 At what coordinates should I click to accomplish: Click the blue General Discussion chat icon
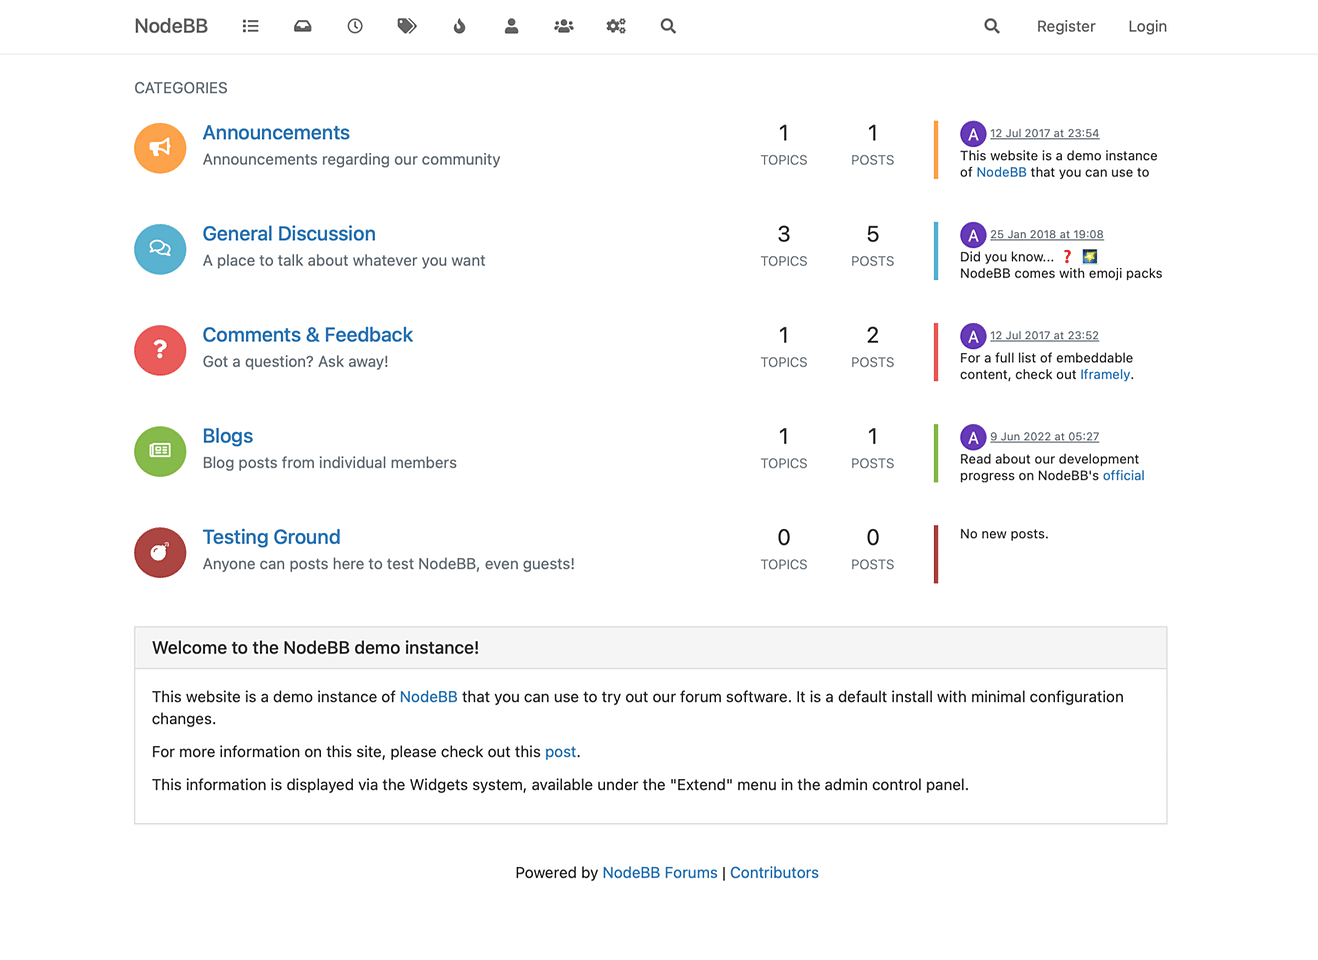160,249
